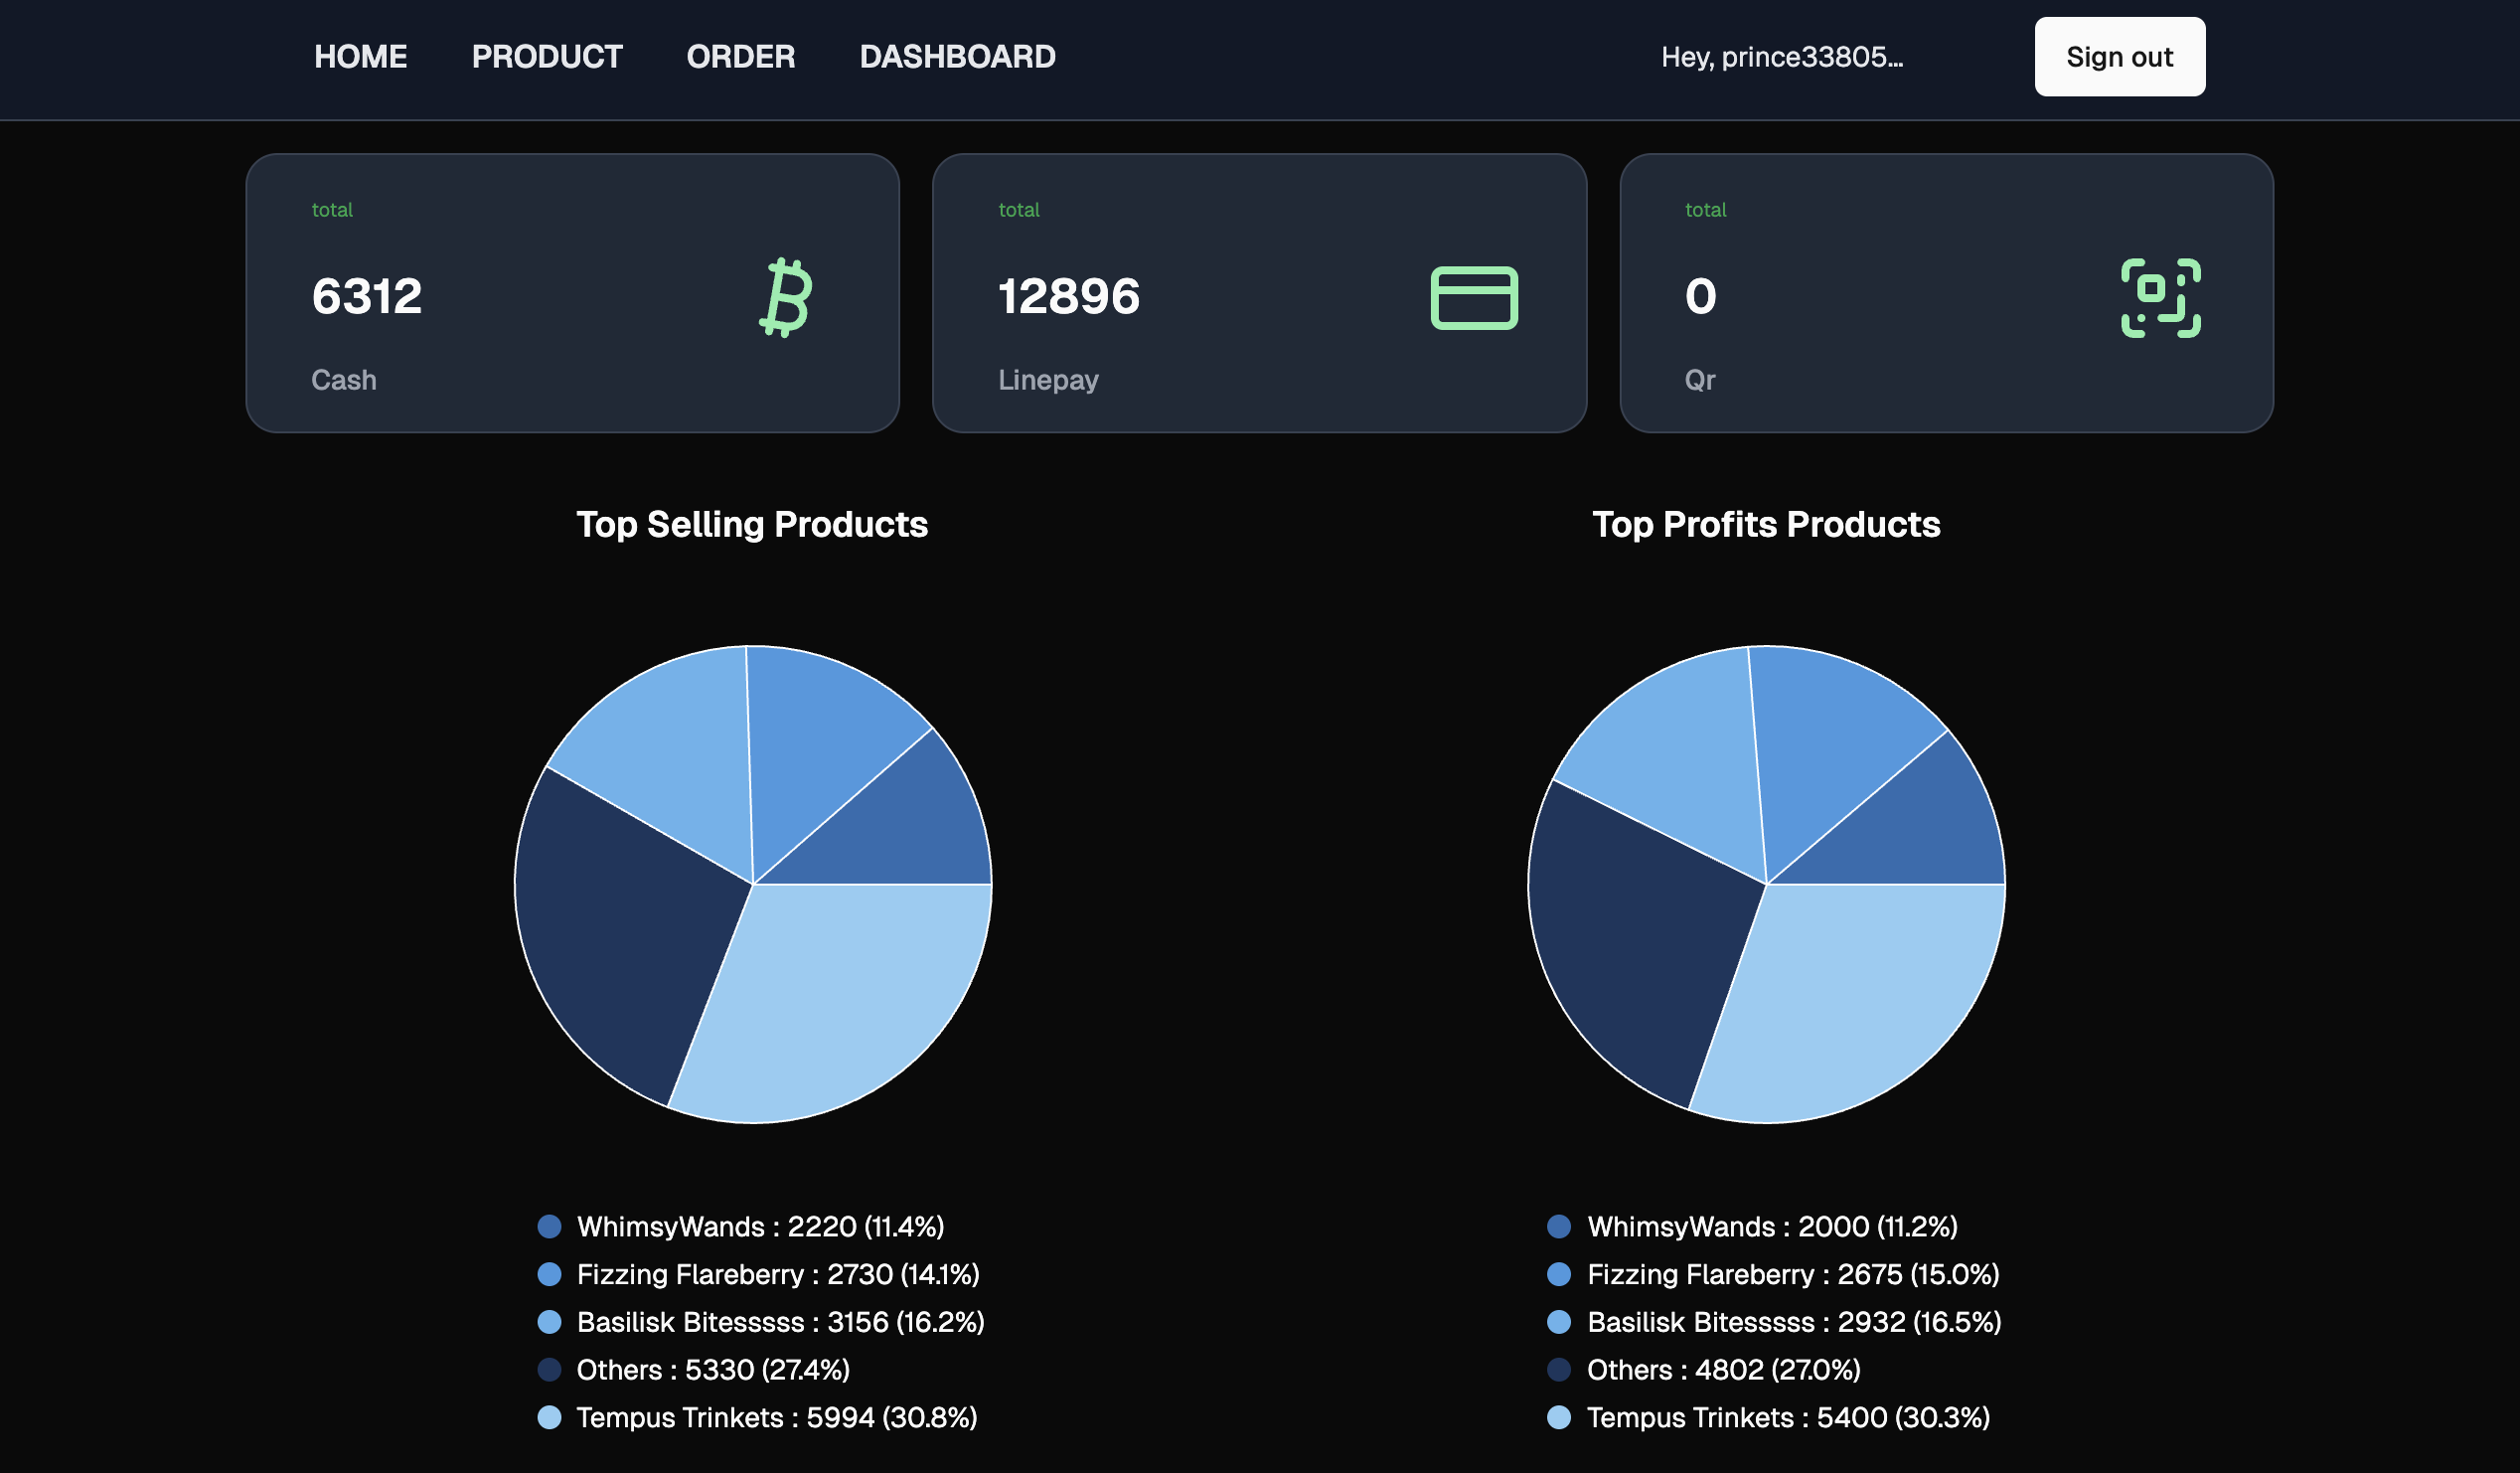Click the credit card icon on Linepay card
Viewport: 2520px width, 1473px height.
pyautogui.click(x=1474, y=298)
